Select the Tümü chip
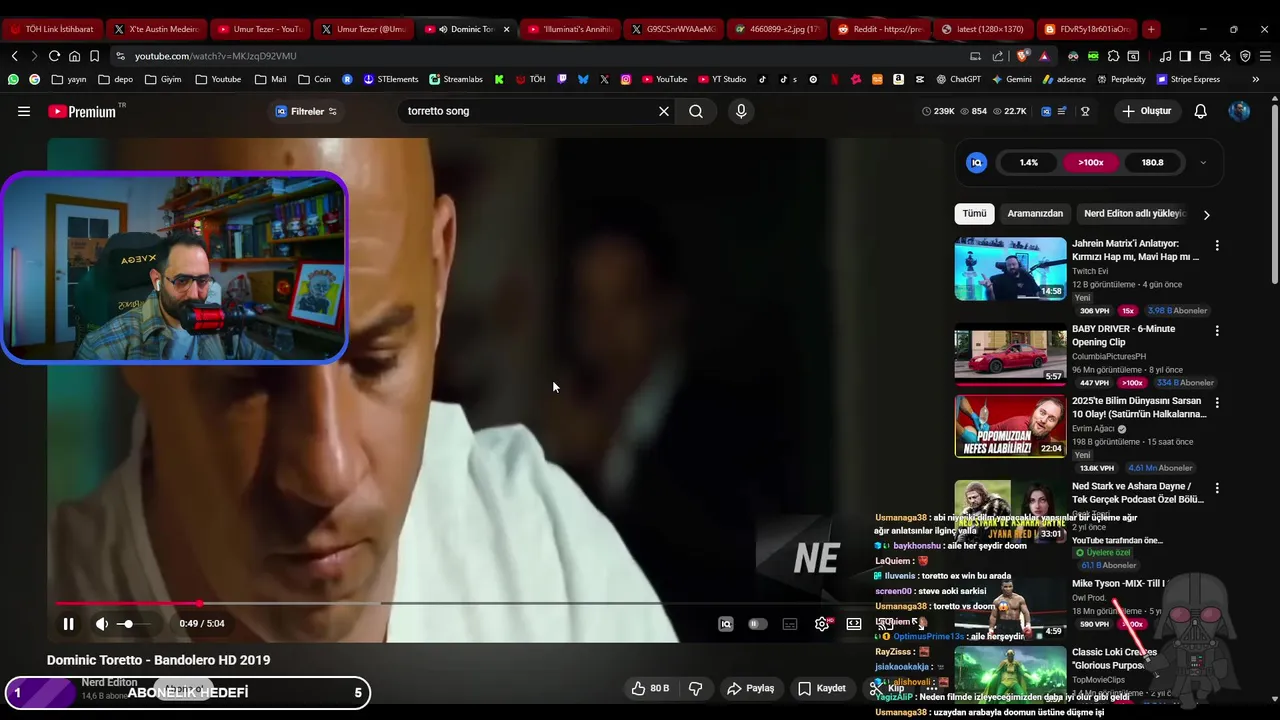1280x720 pixels. (x=974, y=213)
